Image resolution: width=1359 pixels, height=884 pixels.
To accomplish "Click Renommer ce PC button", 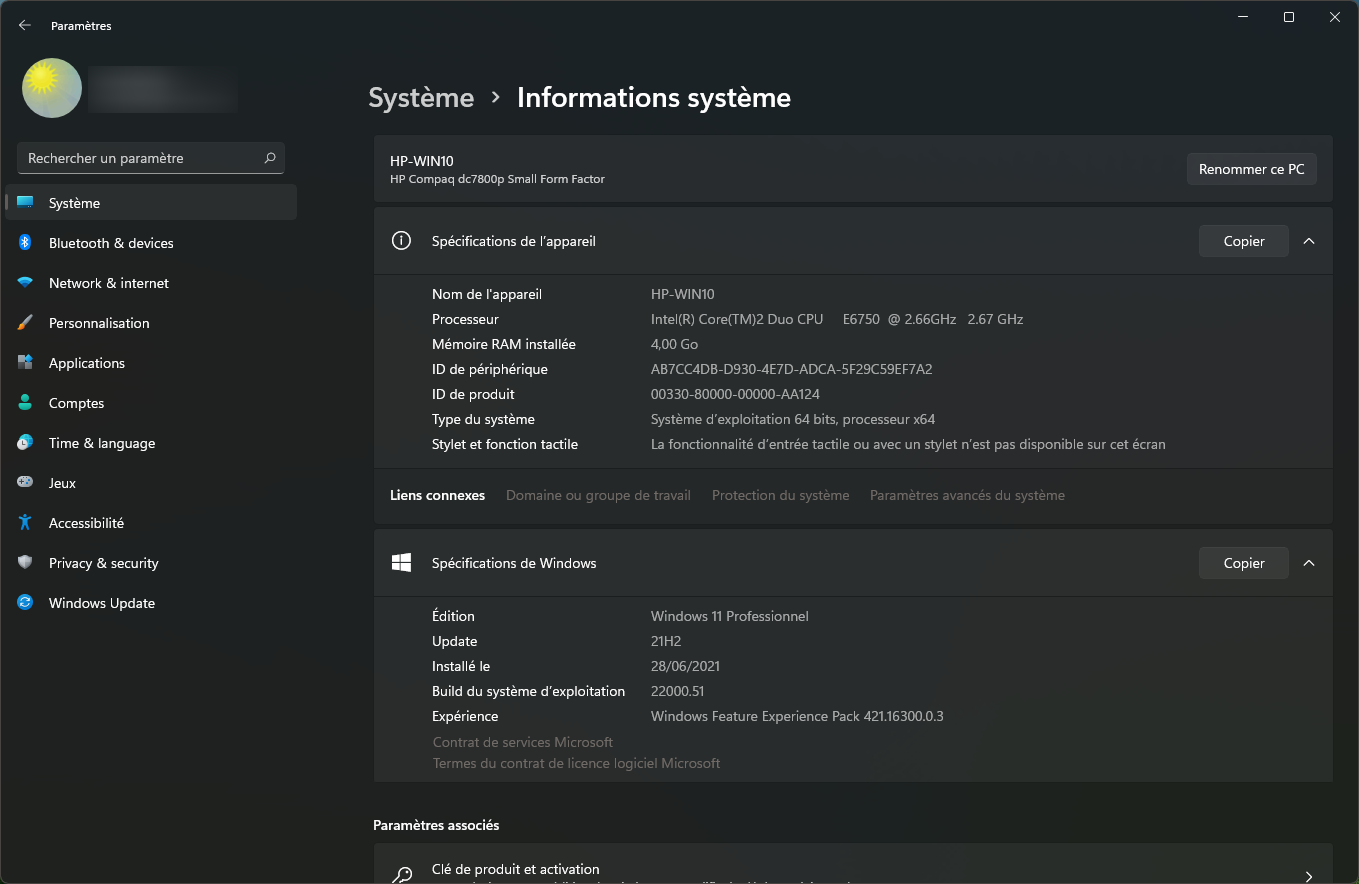I will (x=1251, y=169).
